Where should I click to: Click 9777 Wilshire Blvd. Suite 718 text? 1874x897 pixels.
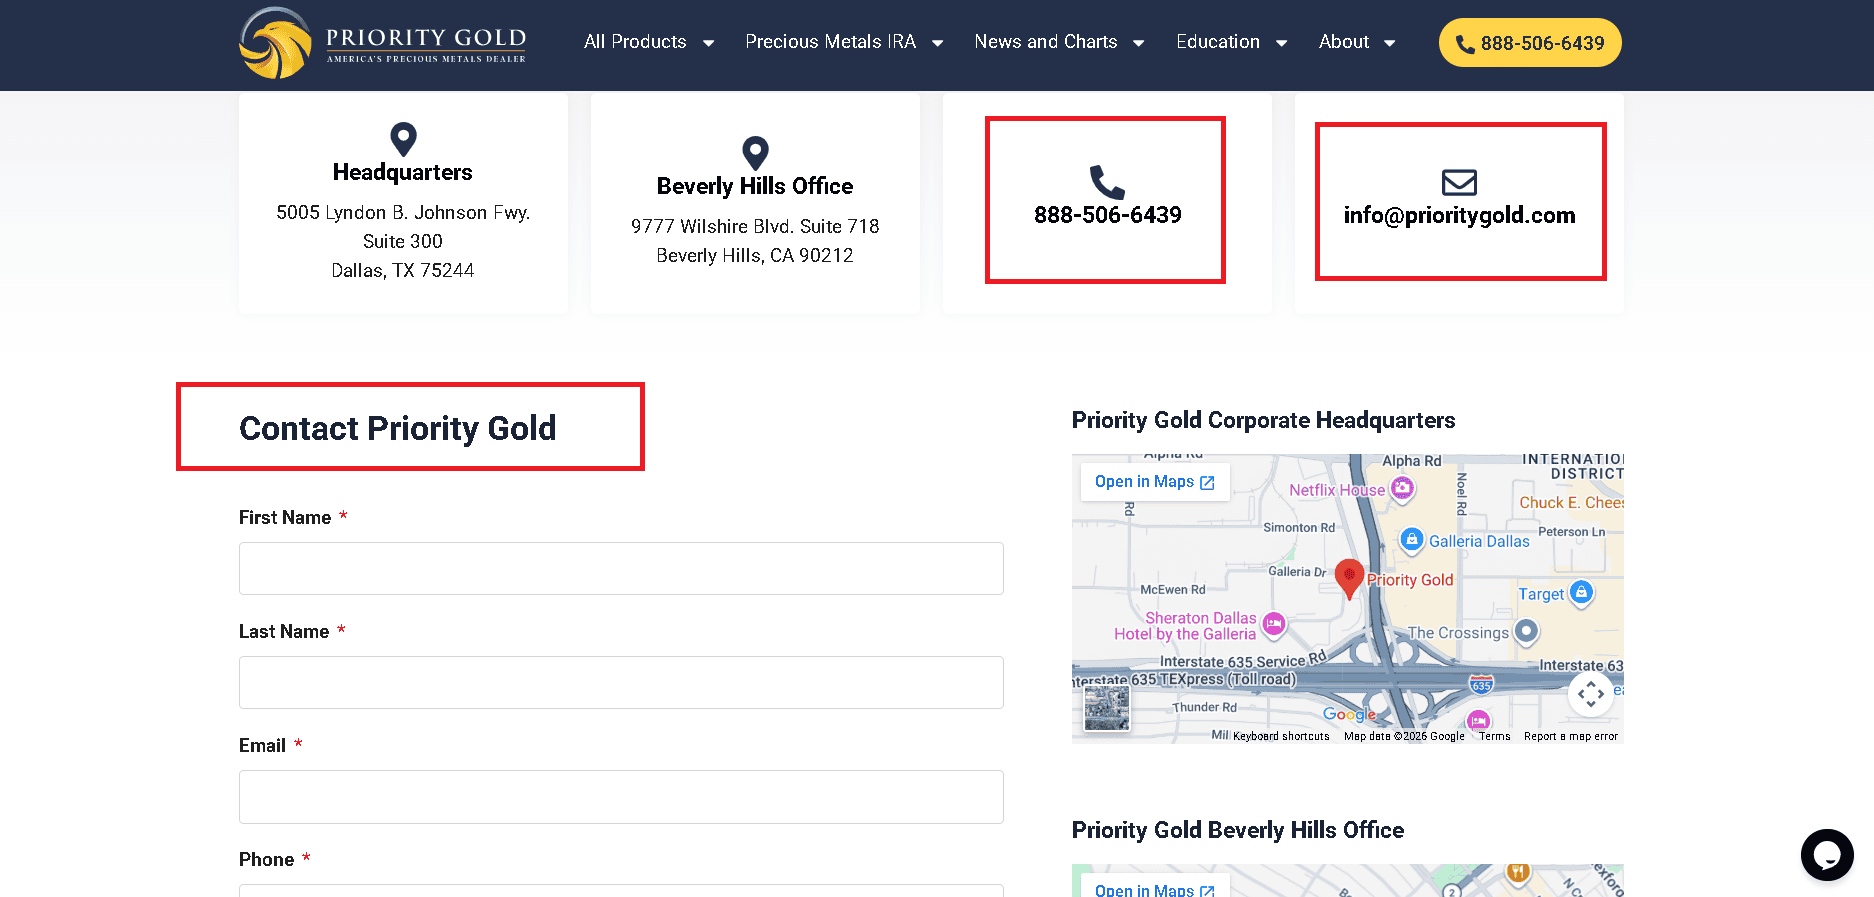(755, 226)
